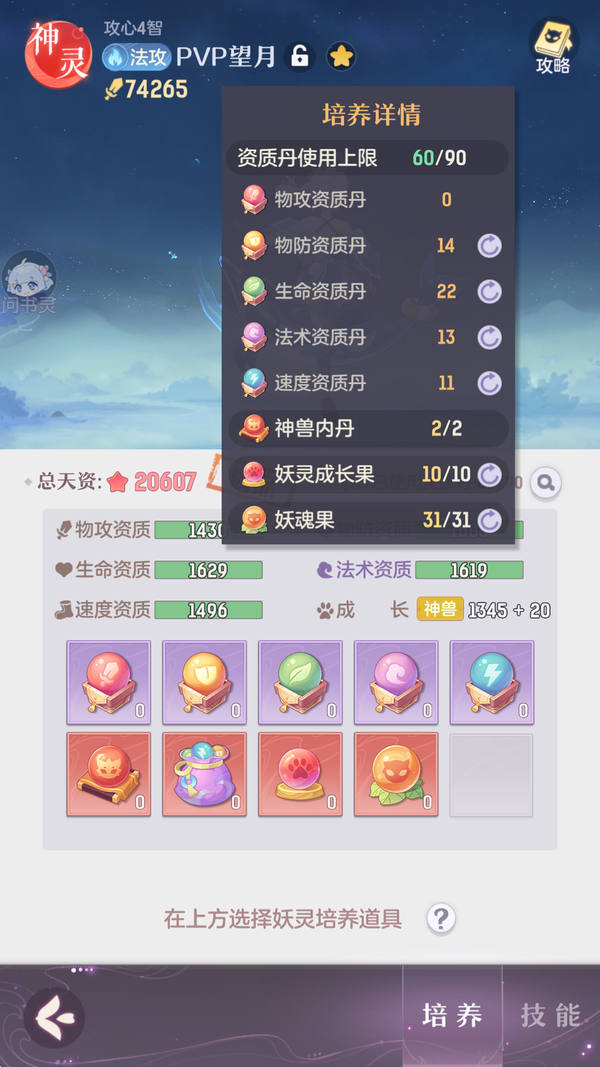Open the question mark help button
Image resolution: width=600 pixels, height=1067 pixels.
[x=441, y=919]
